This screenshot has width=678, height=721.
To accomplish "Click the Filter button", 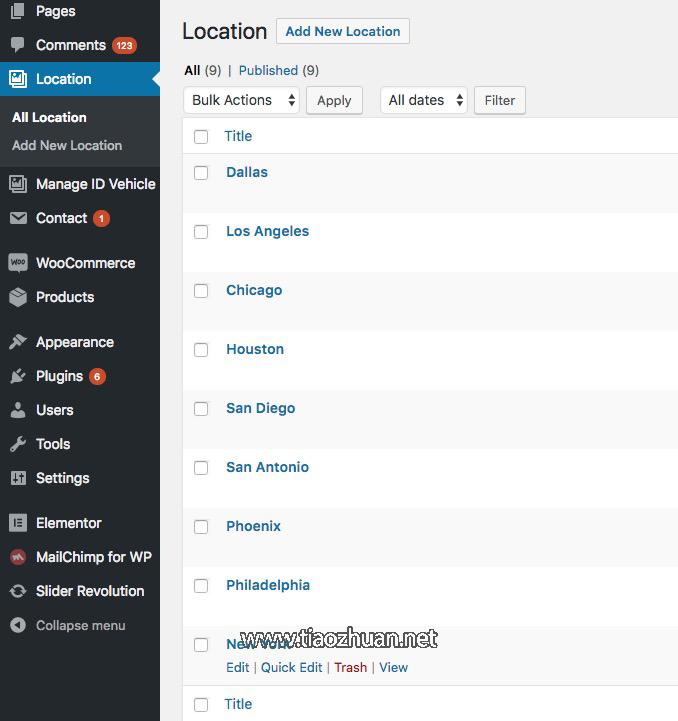I will [499, 100].
